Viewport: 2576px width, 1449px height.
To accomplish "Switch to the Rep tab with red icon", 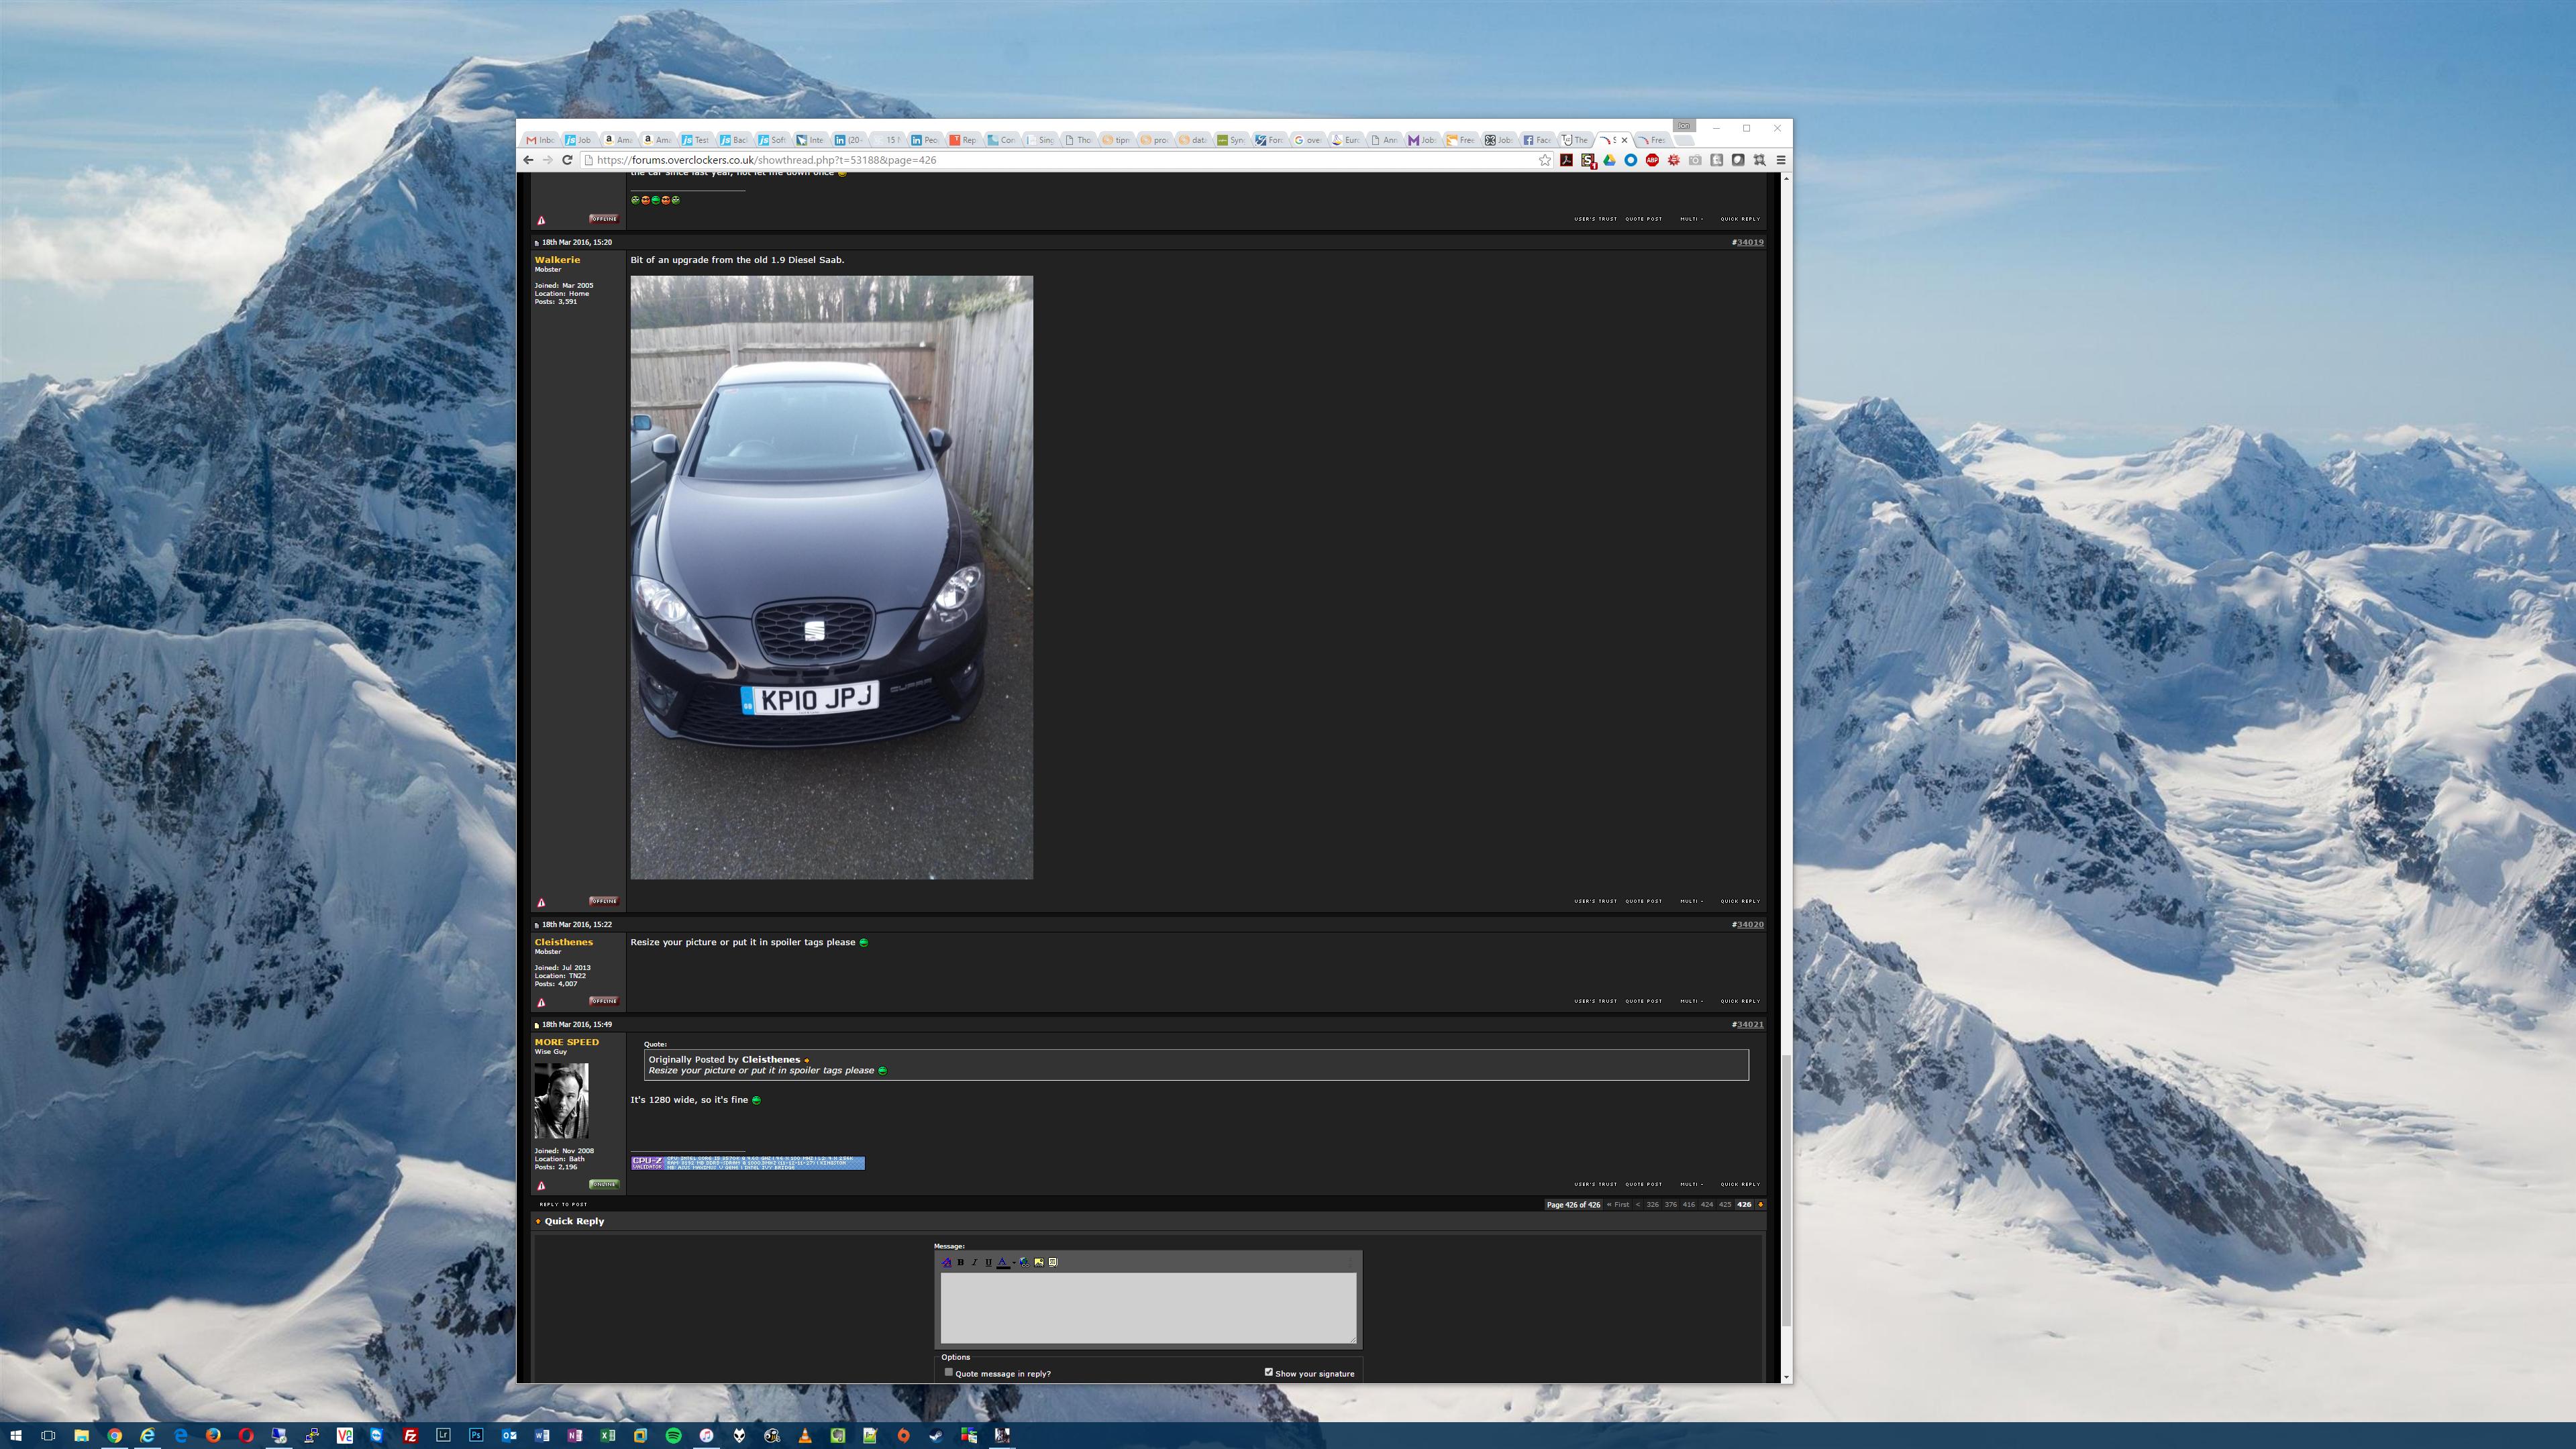I will [963, 140].
